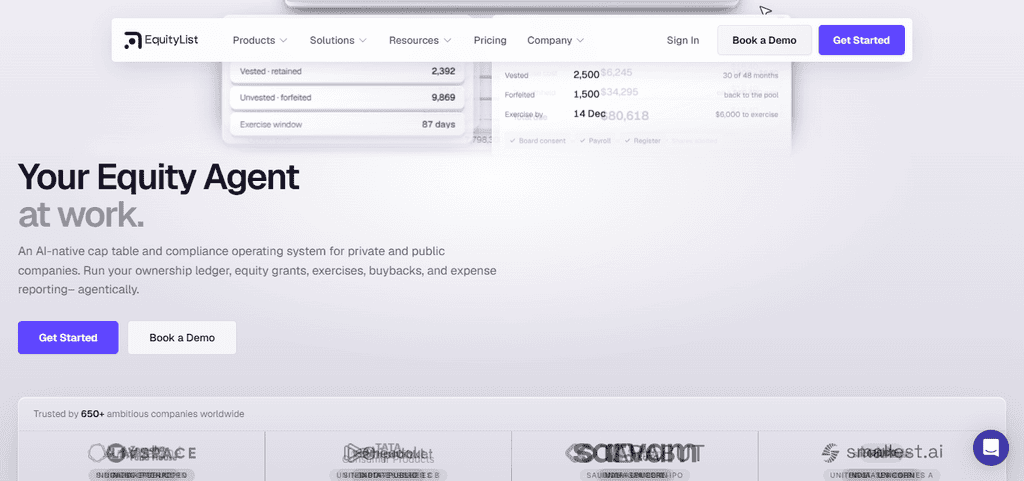Screen dimensions: 1024x481
Task: Toggle the Payroll check item
Action: click(594, 140)
